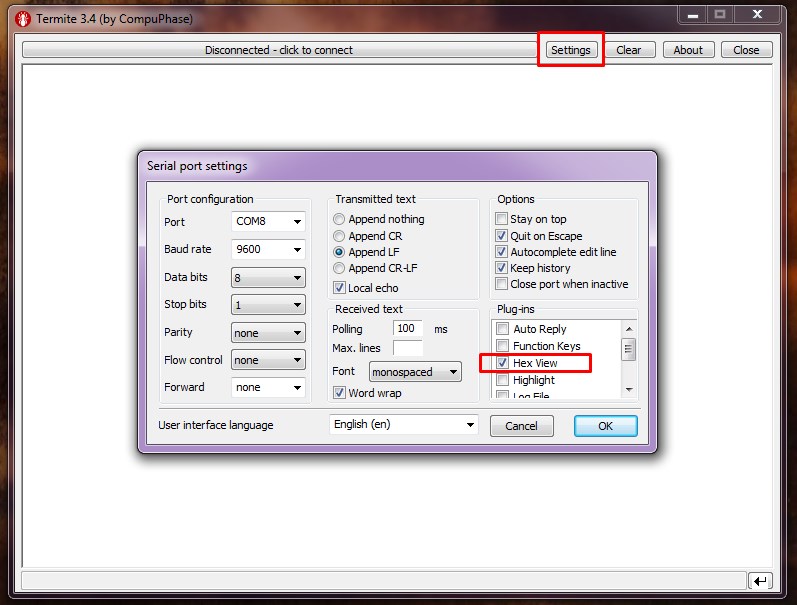The height and width of the screenshot is (605, 797).
Task: Open the Font monospaced dropdown
Action: pyautogui.click(x=415, y=372)
